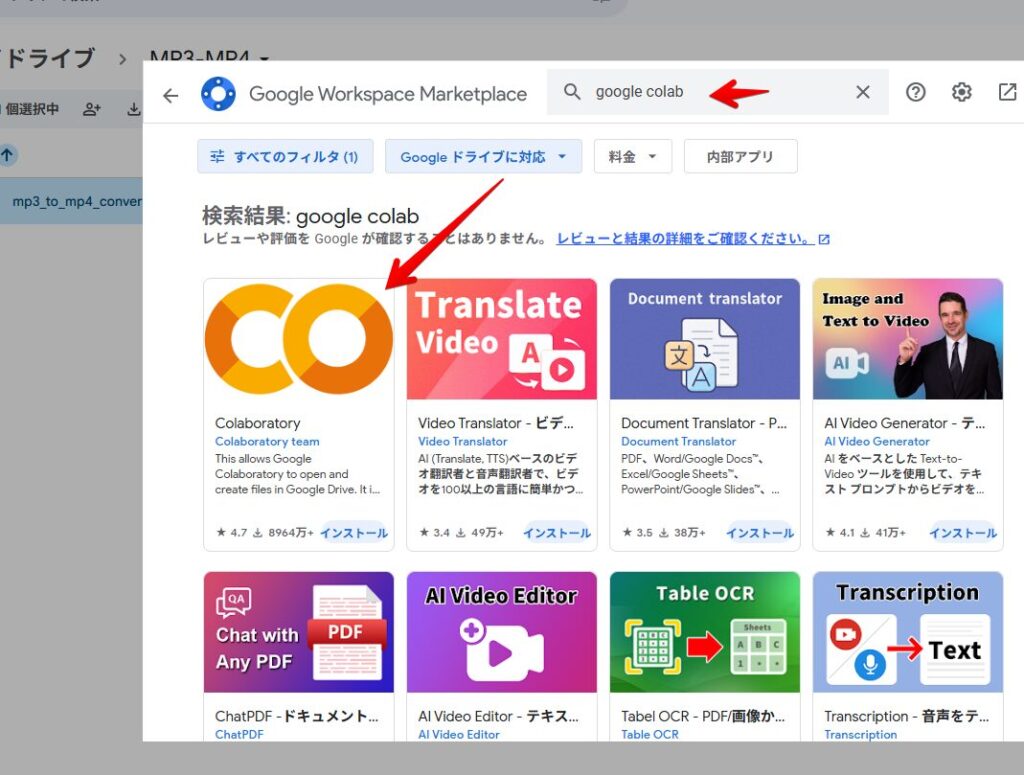Open the AI Video Editor developer link
The image size is (1024, 775).
click(458, 735)
